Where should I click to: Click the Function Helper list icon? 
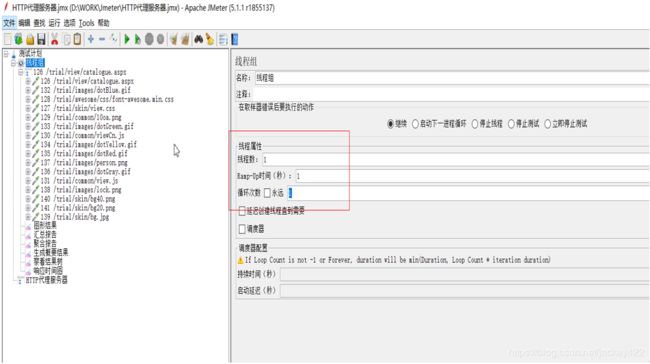223,39
